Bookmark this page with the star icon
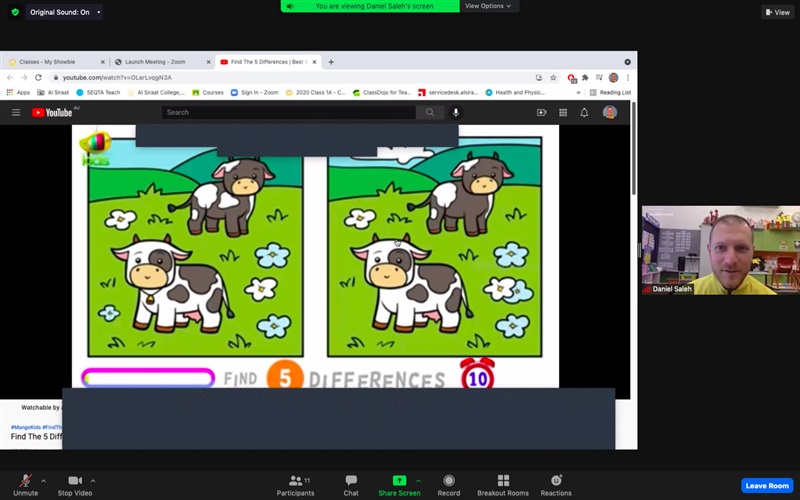Viewport: 800px width, 500px height. pyautogui.click(x=553, y=78)
